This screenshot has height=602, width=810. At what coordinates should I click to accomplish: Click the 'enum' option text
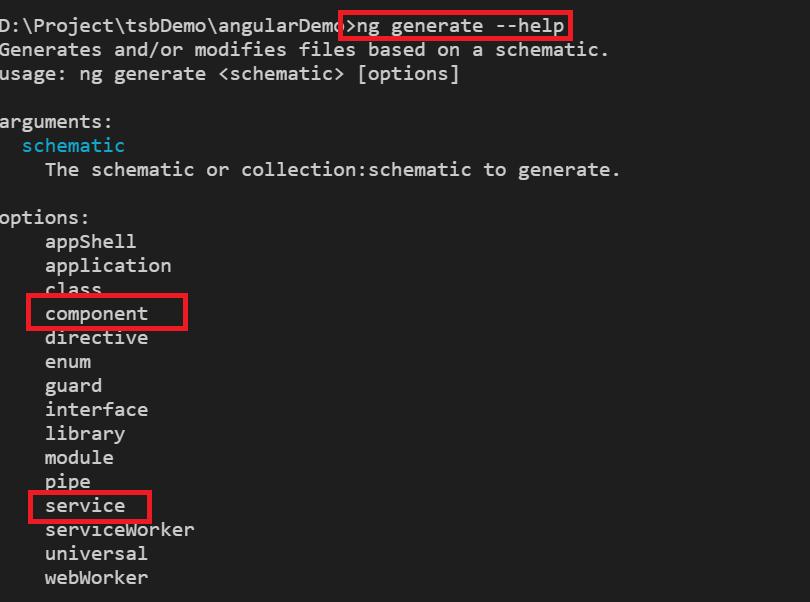click(68, 362)
